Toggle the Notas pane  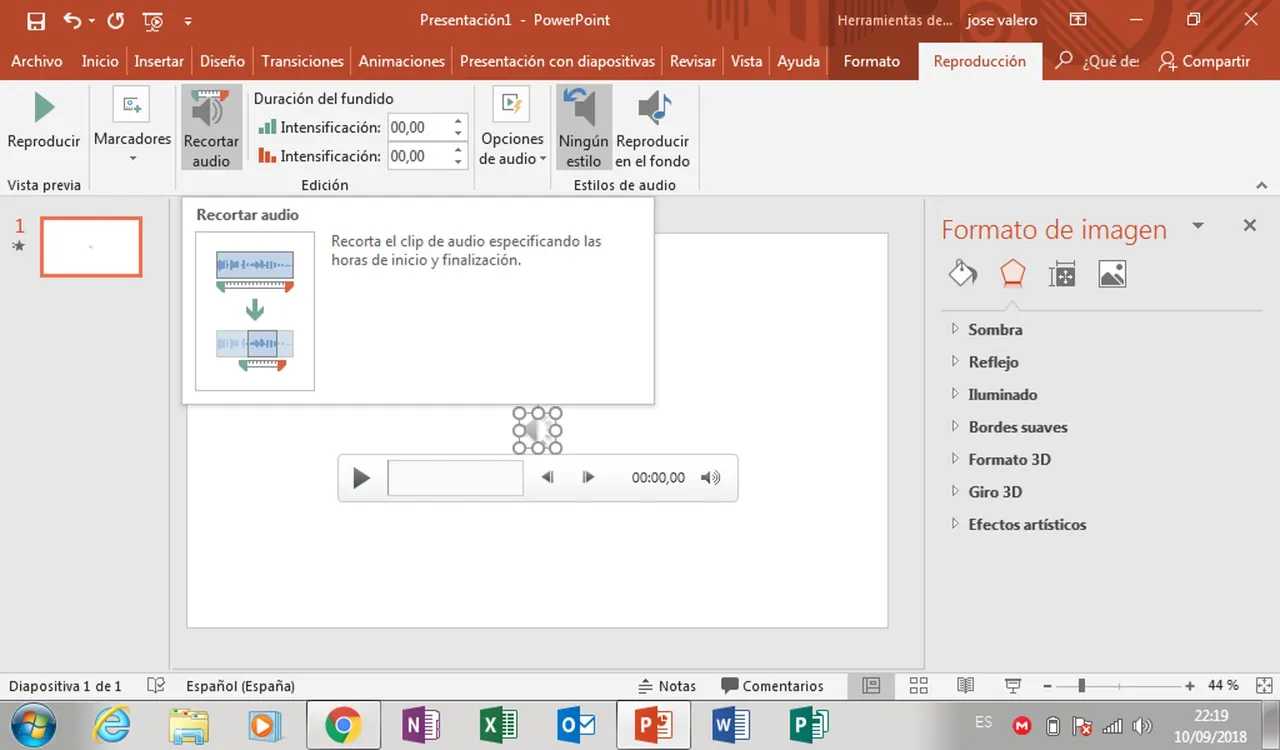tap(667, 686)
